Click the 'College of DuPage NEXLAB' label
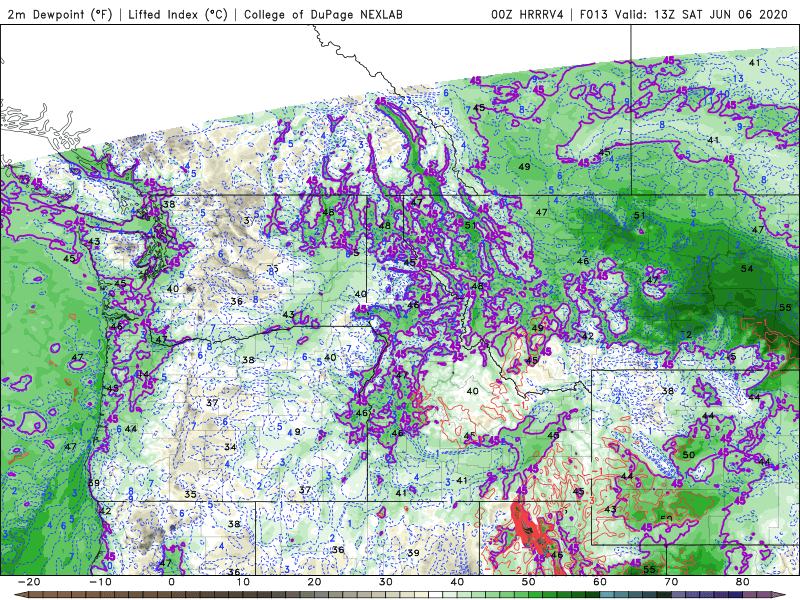This screenshot has height=600, width=800. click(x=323, y=14)
